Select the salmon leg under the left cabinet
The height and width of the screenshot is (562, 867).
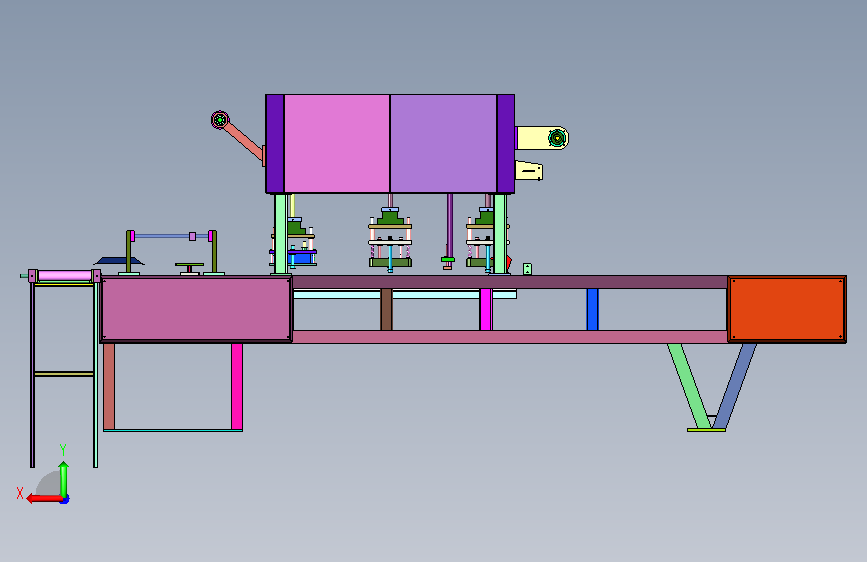pos(109,386)
